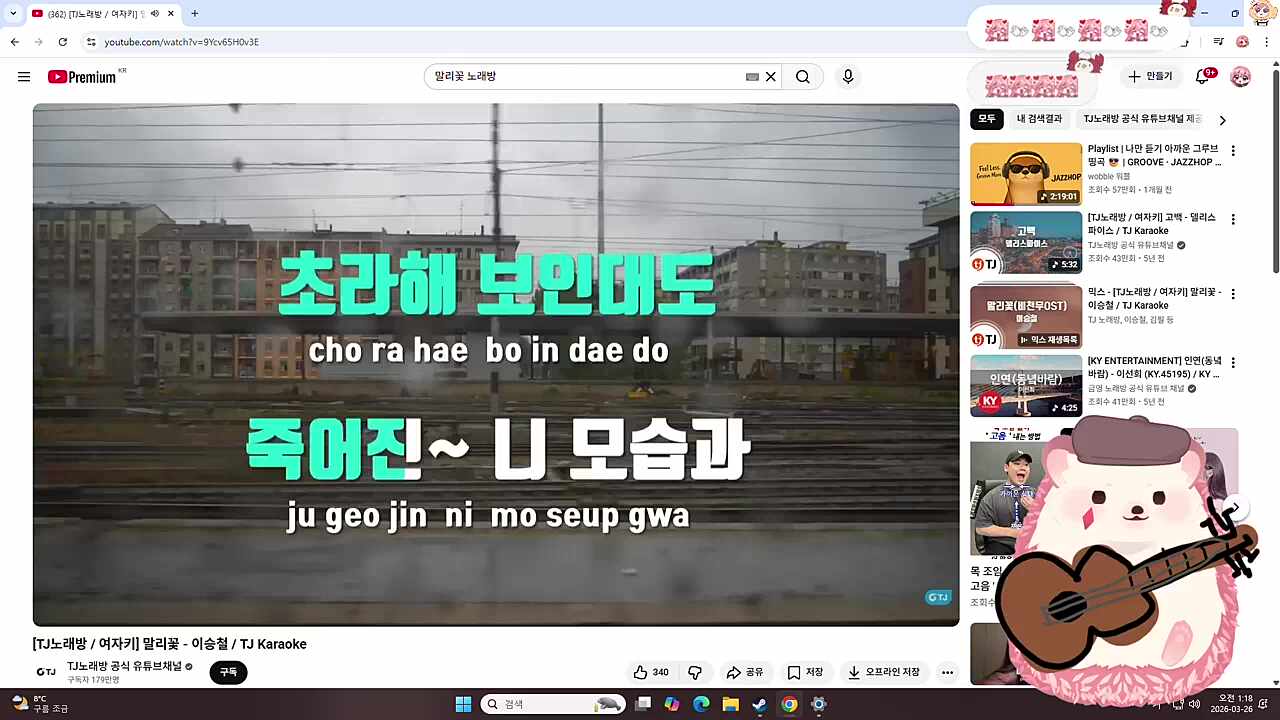Select the 모두 filter chip
Viewport: 1280px width, 720px height.
(987, 119)
